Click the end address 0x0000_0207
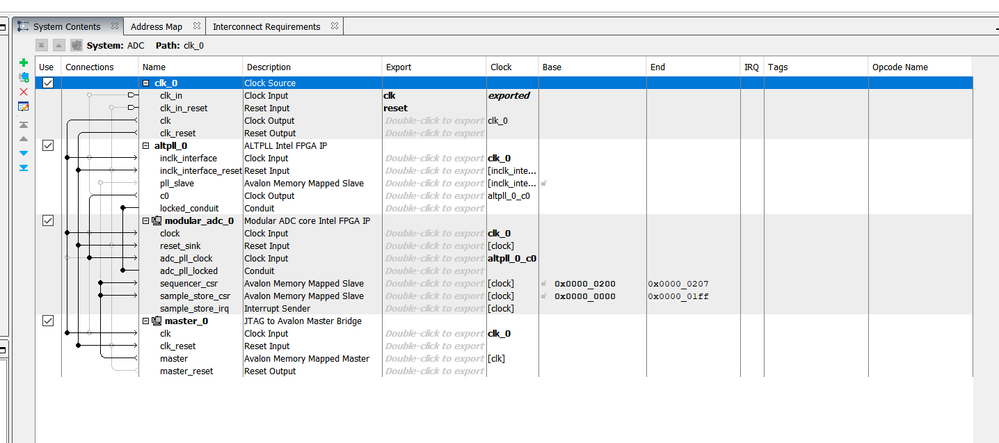 tap(679, 284)
